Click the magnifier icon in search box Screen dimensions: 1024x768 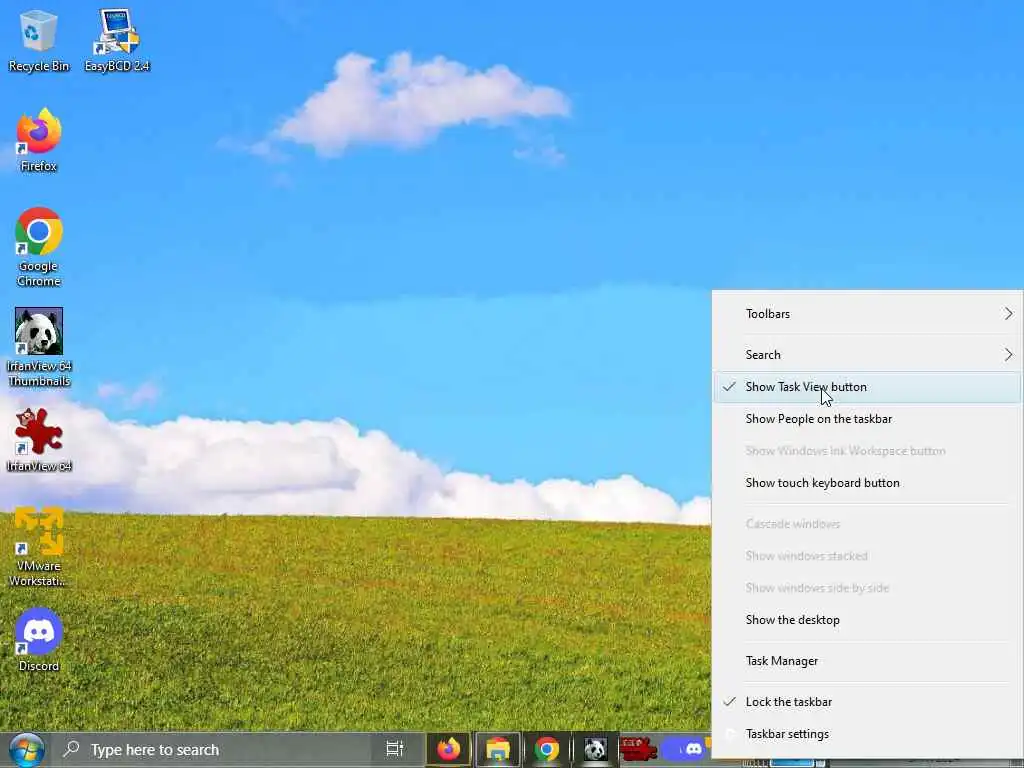[x=71, y=748]
